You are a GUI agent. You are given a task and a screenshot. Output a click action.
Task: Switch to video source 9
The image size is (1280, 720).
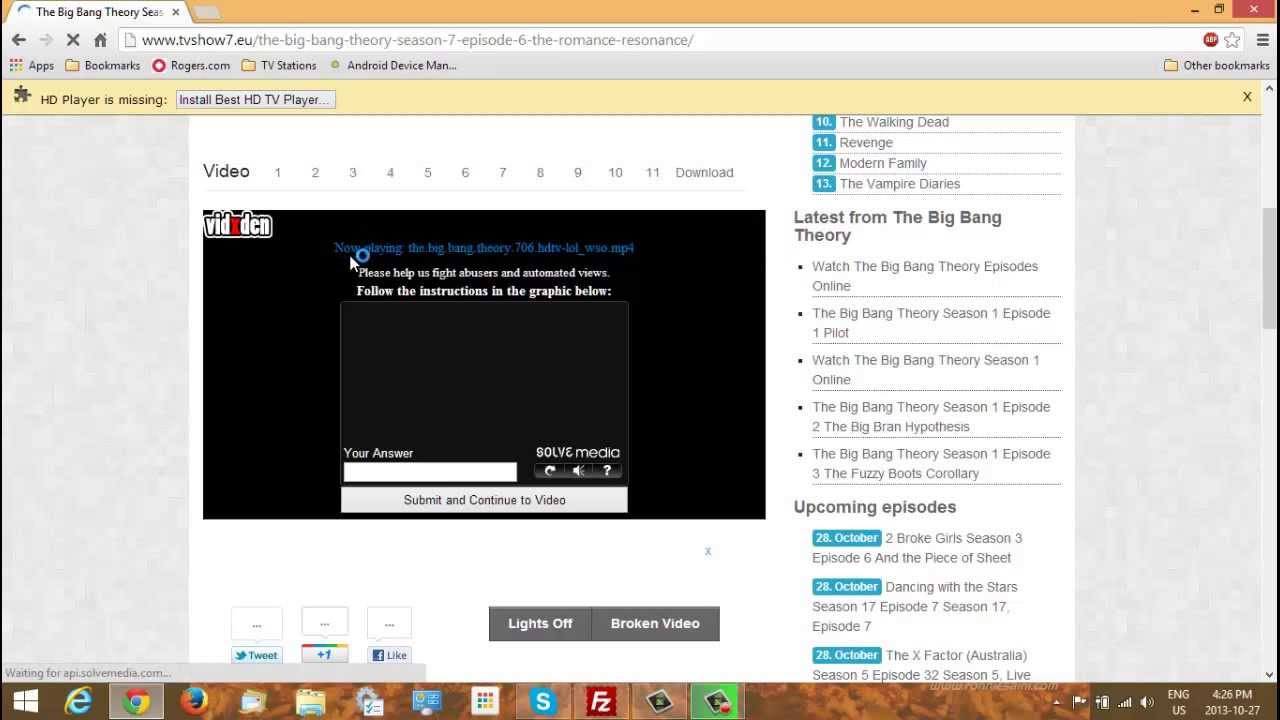(x=577, y=172)
